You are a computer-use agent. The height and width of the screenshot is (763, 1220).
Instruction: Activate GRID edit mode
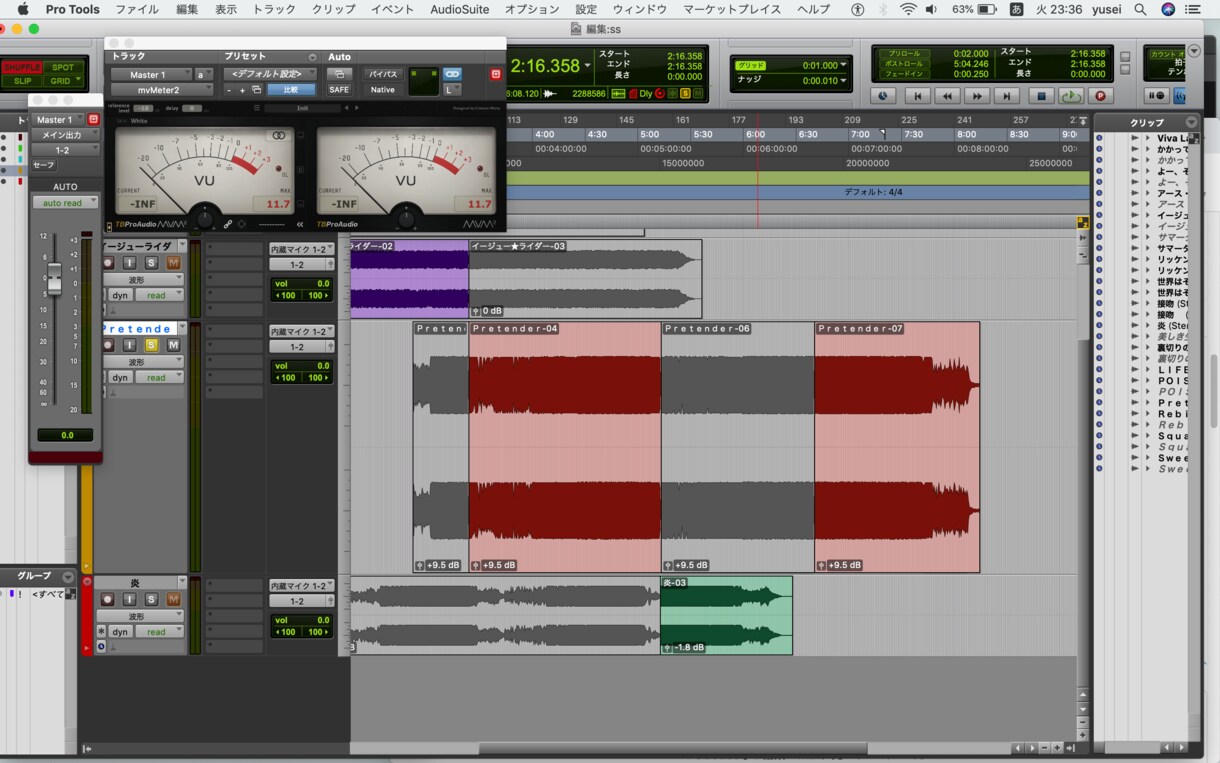(x=63, y=80)
